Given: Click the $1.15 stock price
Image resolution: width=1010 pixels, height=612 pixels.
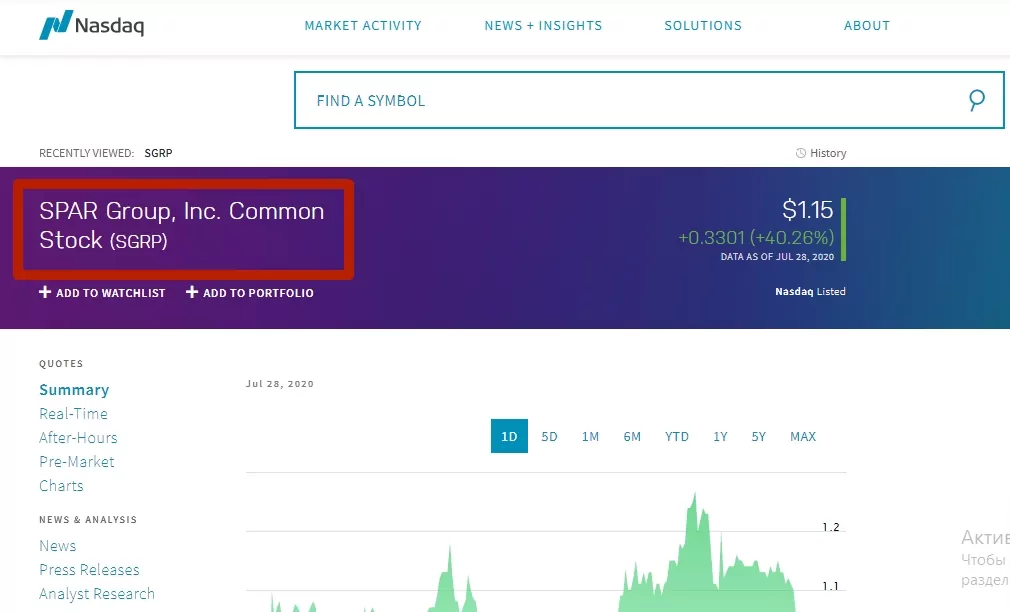Looking at the screenshot, I should [x=807, y=210].
